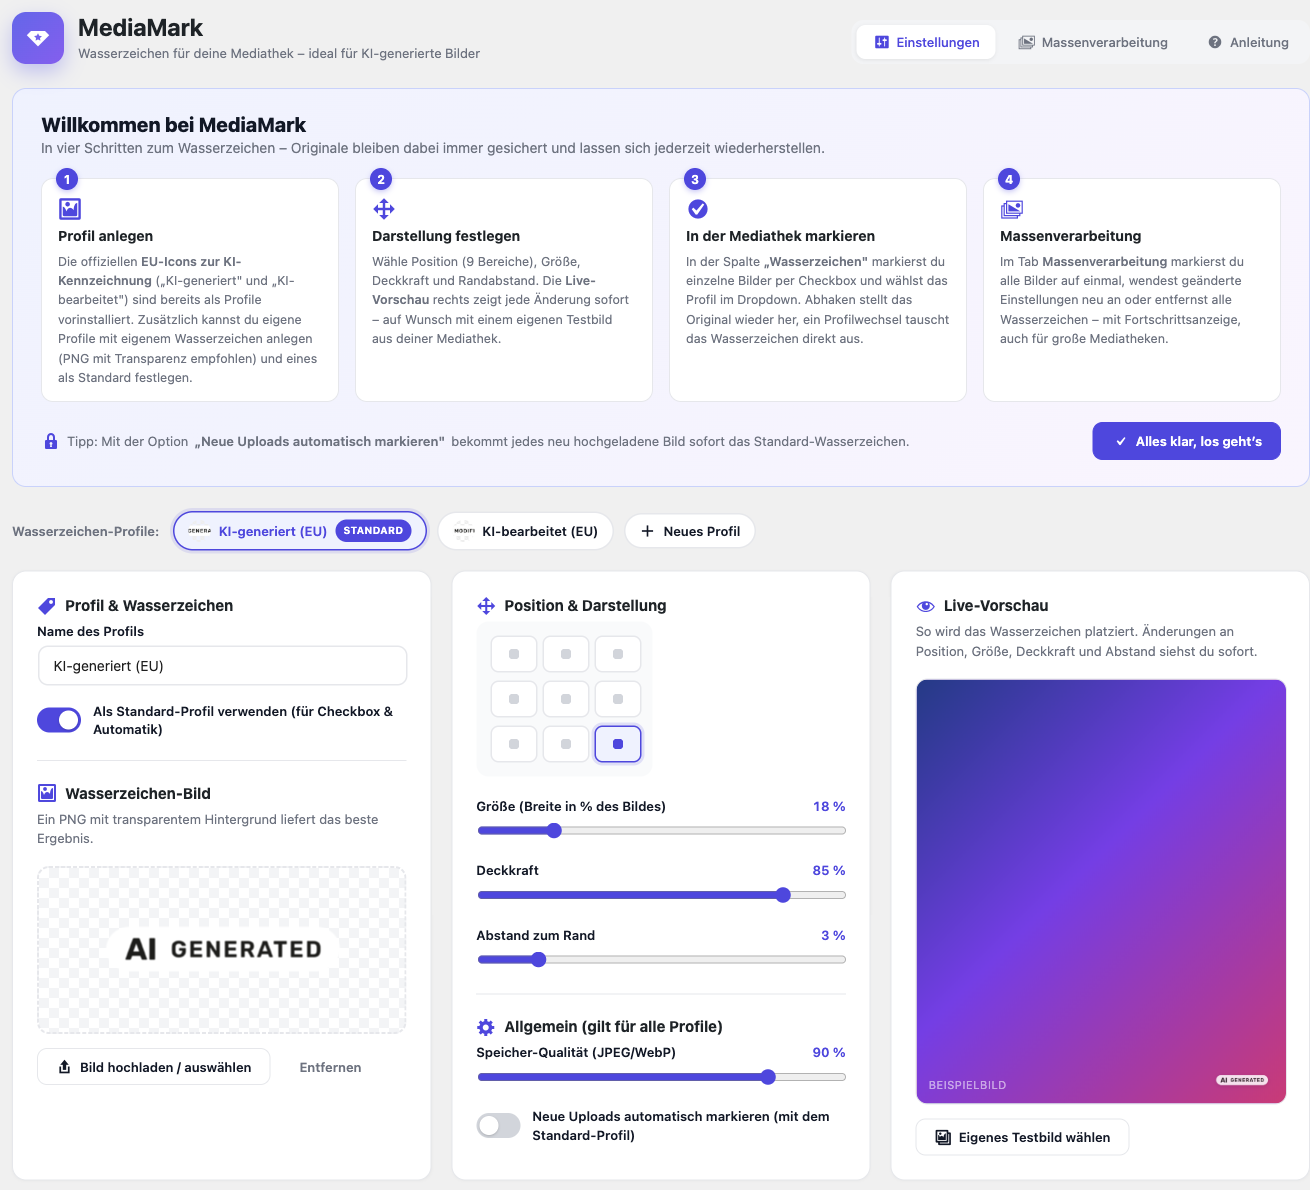Click Eigenes Testbild wählen button
Image resolution: width=1310 pixels, height=1190 pixels.
tap(1022, 1137)
